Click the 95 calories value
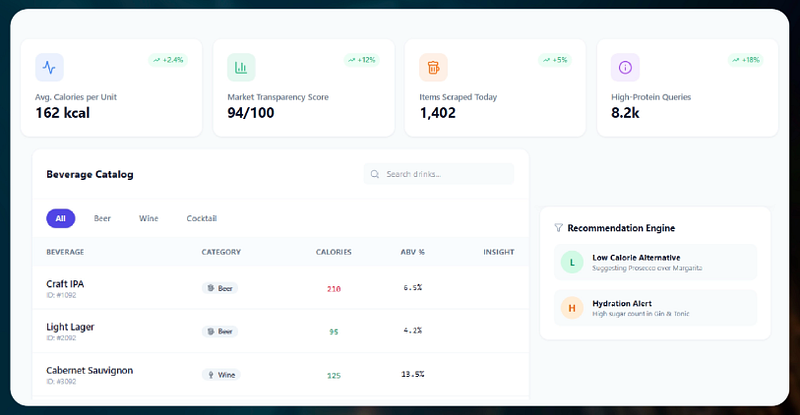The height and width of the screenshot is (415, 800). (x=334, y=332)
